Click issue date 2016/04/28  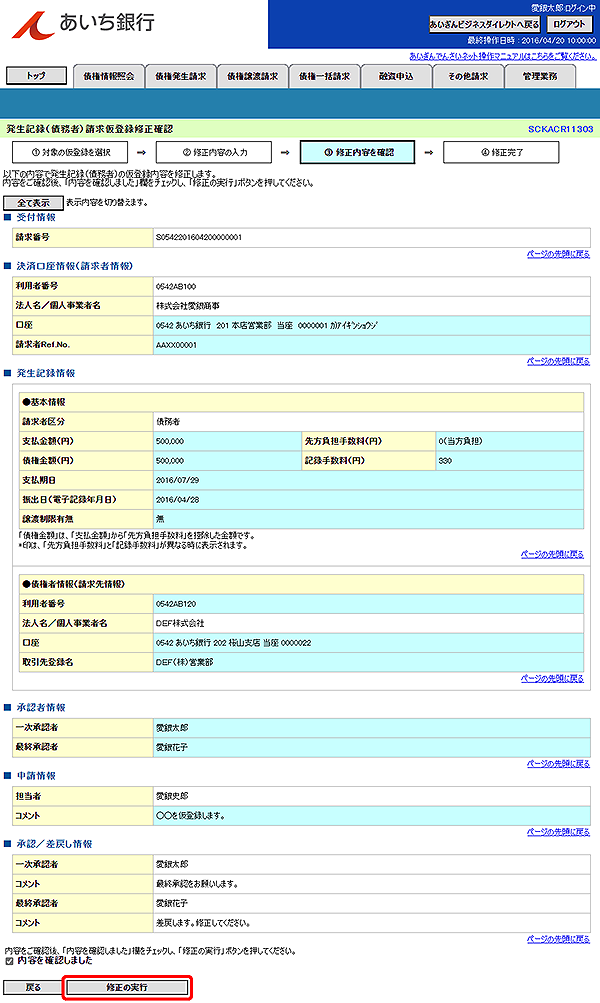(177, 500)
